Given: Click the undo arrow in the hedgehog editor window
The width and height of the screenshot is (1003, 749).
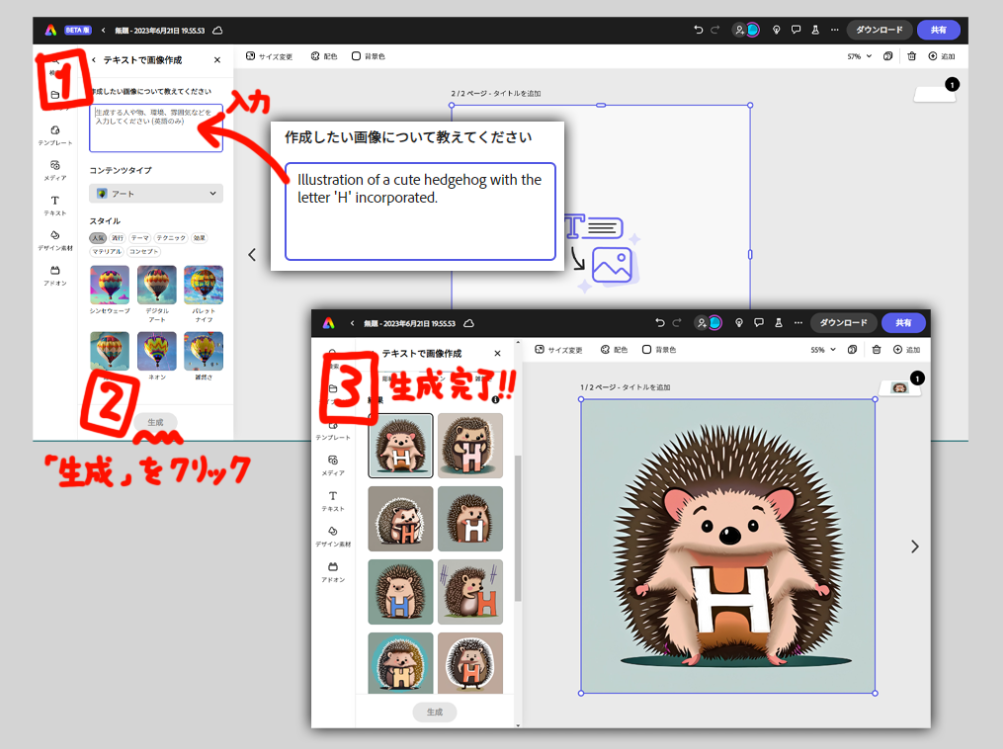Looking at the screenshot, I should pyautogui.click(x=659, y=323).
